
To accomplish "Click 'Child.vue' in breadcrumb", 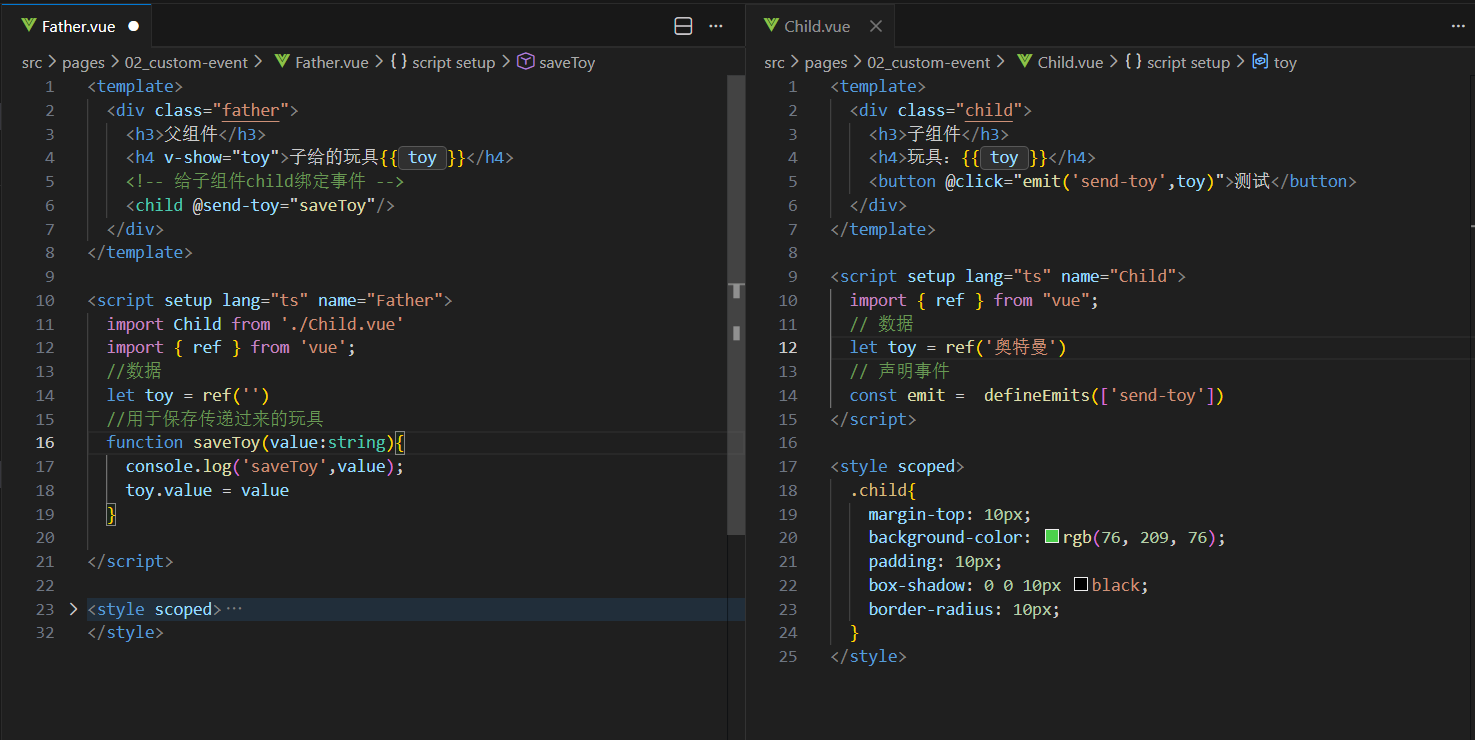I will pos(1070,62).
